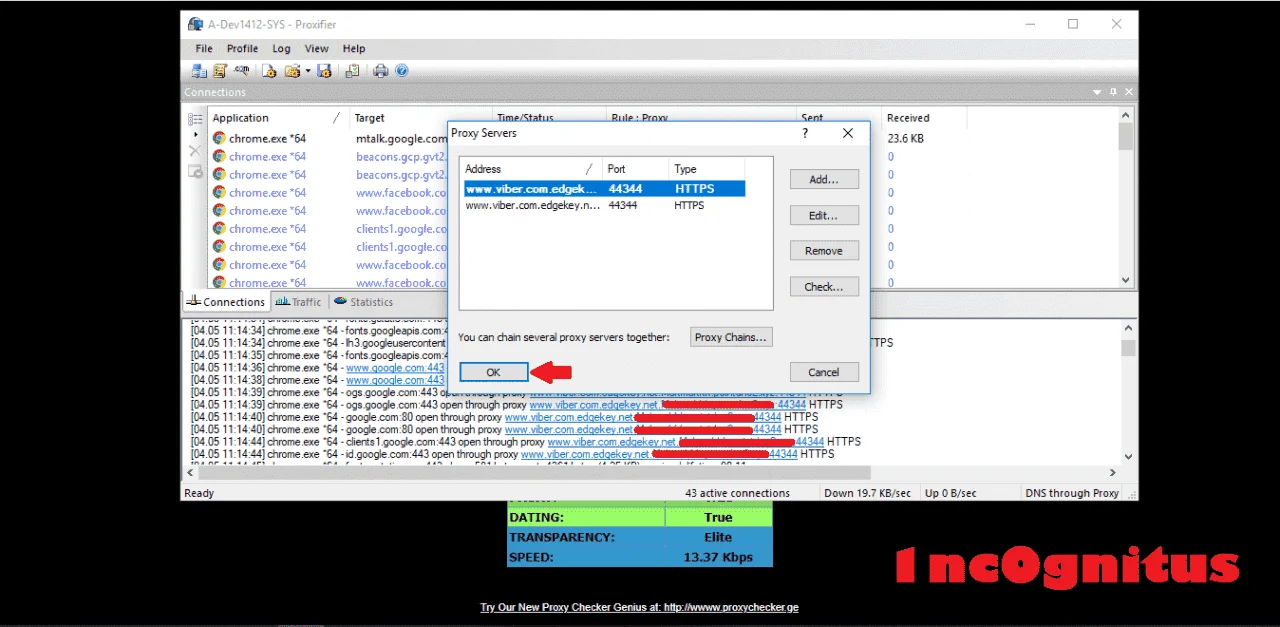Switch to the Connections tab
The height and width of the screenshot is (627, 1280).
pos(226,302)
